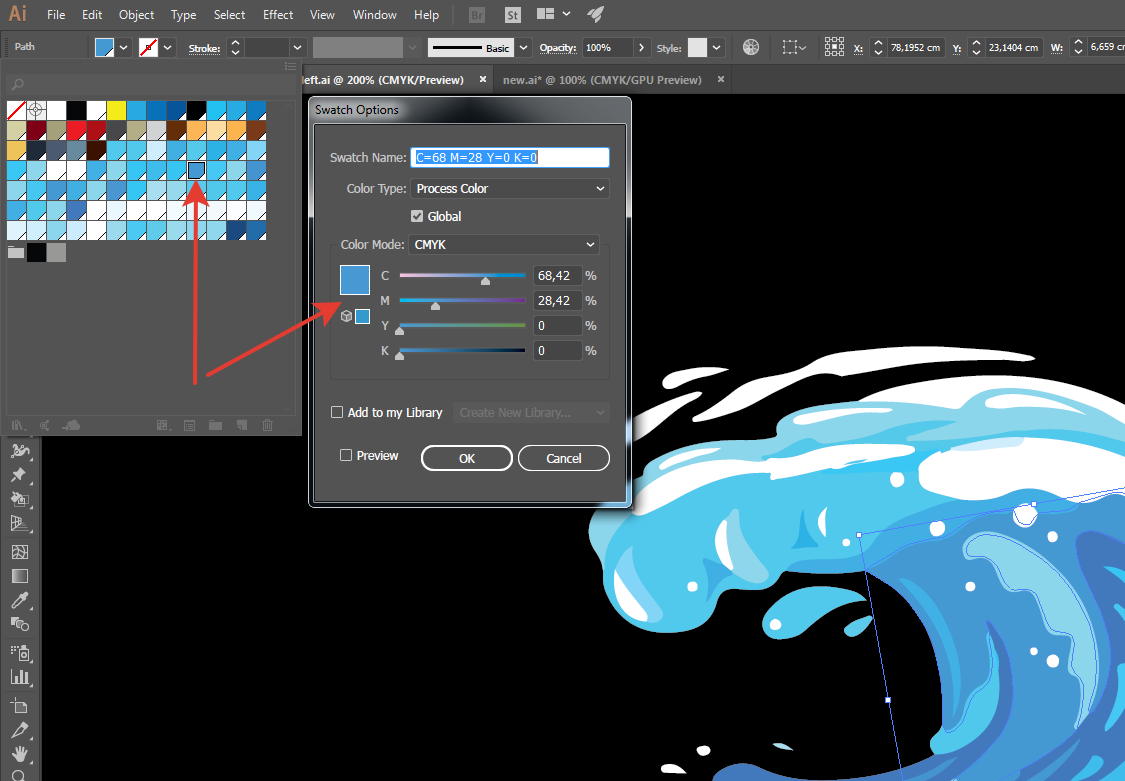Click the C percentage value field
1125x781 pixels.
point(557,275)
